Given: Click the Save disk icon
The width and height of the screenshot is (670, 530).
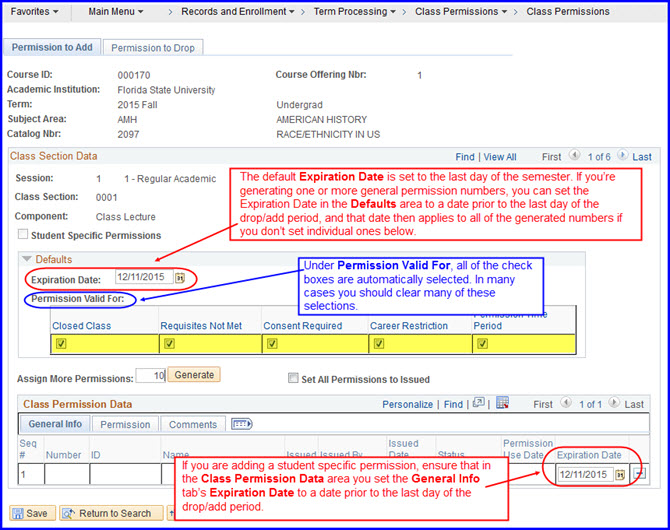Looking at the screenshot, I should click(x=18, y=513).
